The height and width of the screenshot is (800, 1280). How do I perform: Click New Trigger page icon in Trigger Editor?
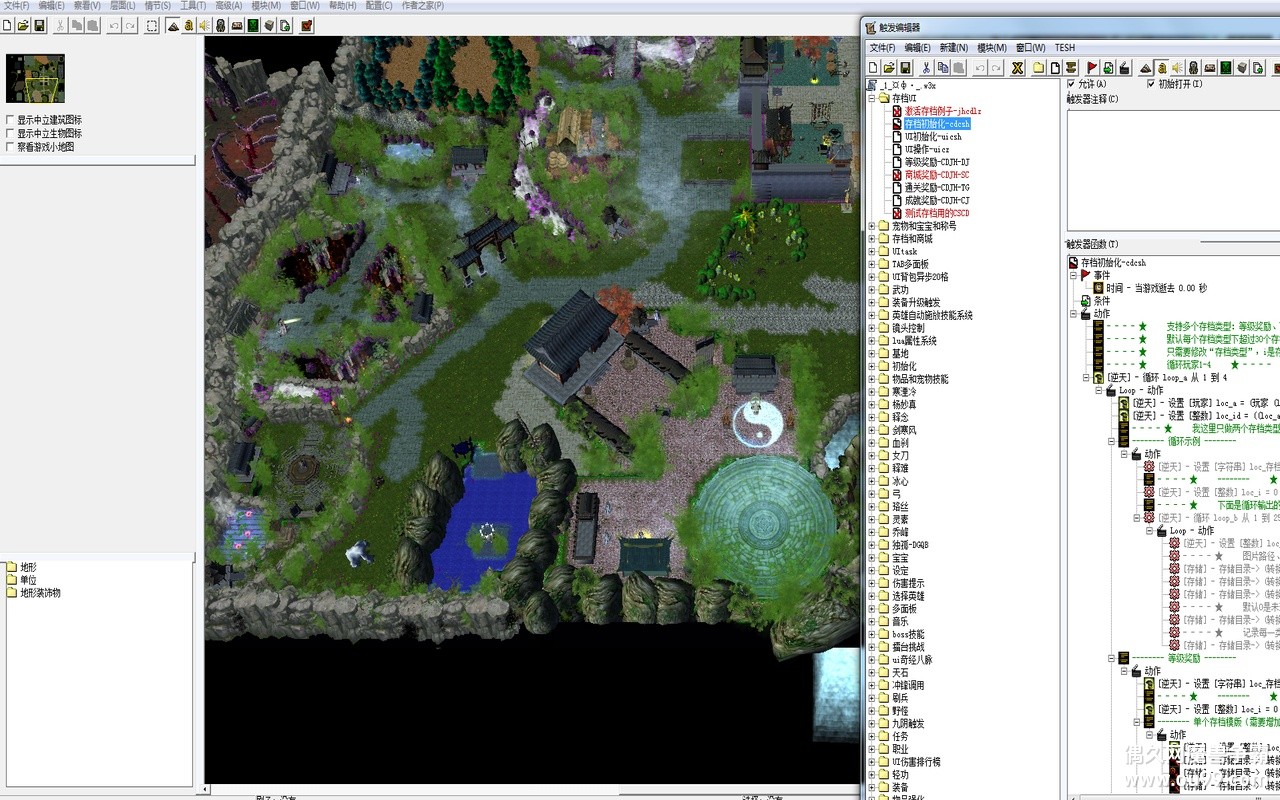1055,68
